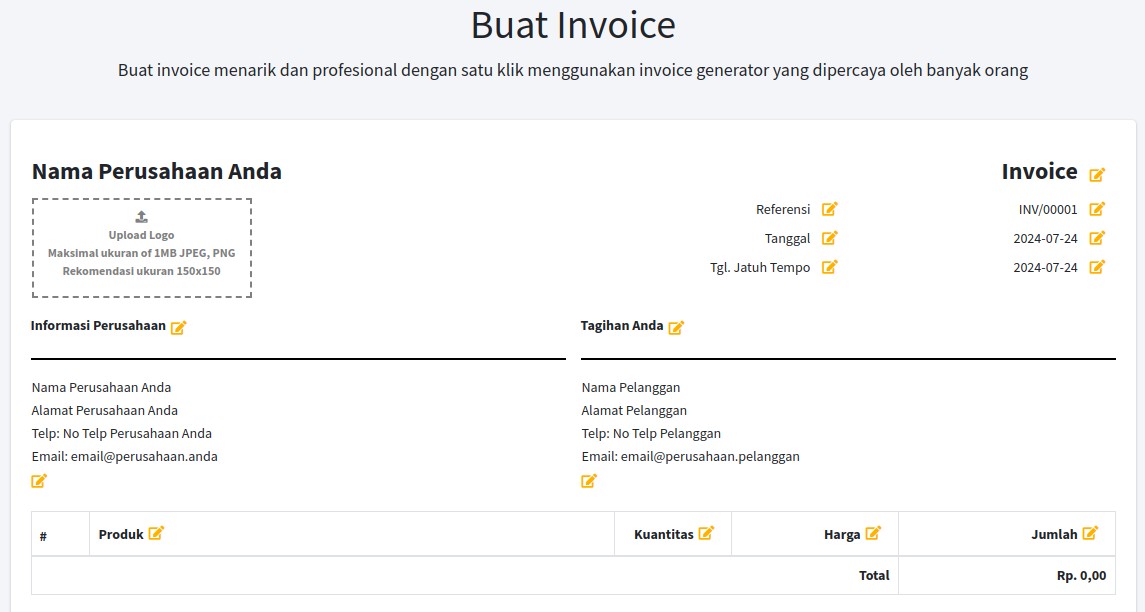Click email@perusahaan.anda line
The image size is (1145, 612).
click(x=125, y=457)
